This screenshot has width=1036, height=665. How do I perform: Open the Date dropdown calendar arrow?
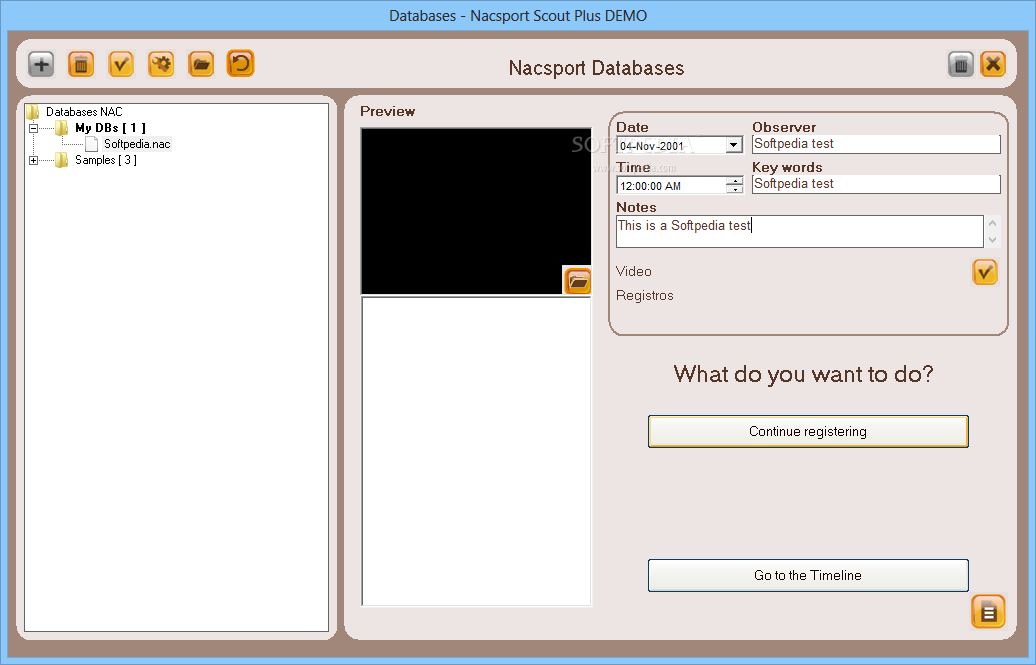coord(733,145)
